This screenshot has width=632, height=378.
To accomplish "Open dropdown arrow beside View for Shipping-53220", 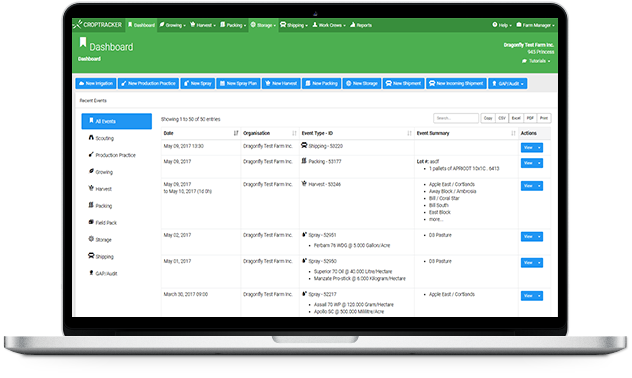I will coord(539,147).
